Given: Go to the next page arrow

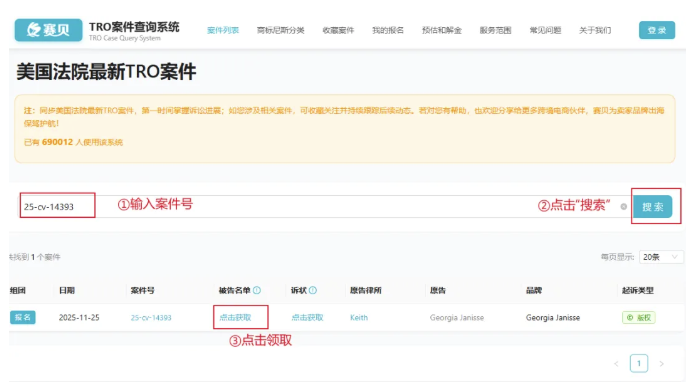Looking at the screenshot, I should click(661, 364).
